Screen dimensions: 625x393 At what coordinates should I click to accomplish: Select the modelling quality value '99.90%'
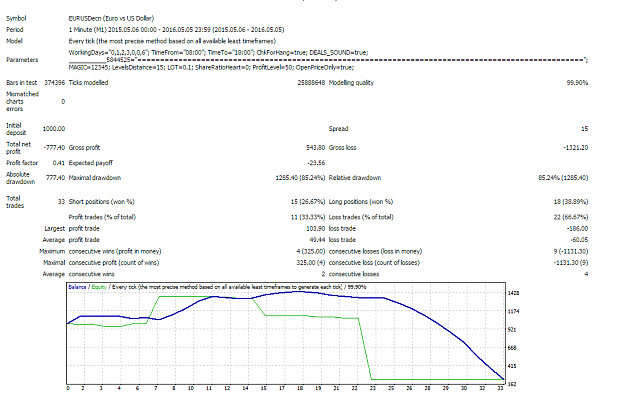pos(578,83)
